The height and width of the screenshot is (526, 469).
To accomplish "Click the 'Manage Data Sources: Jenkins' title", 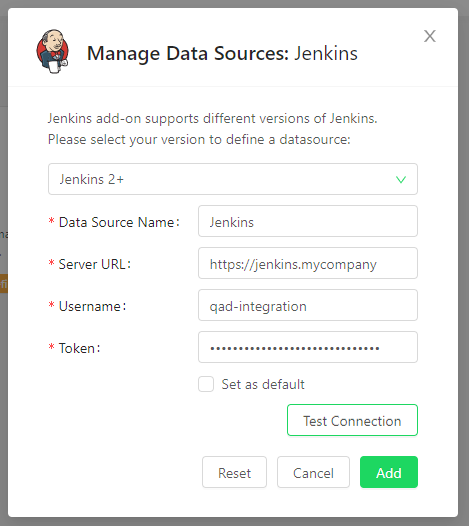I will (222, 53).
